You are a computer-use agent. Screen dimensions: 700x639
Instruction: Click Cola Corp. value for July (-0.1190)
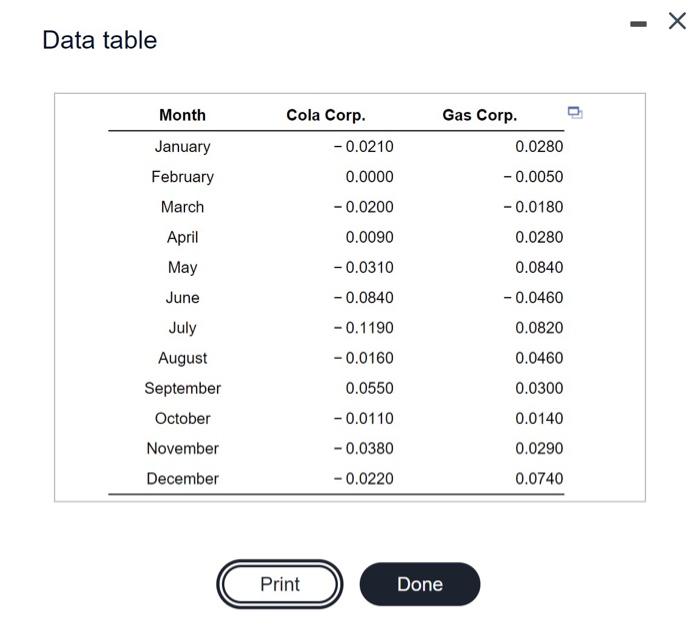point(363,328)
